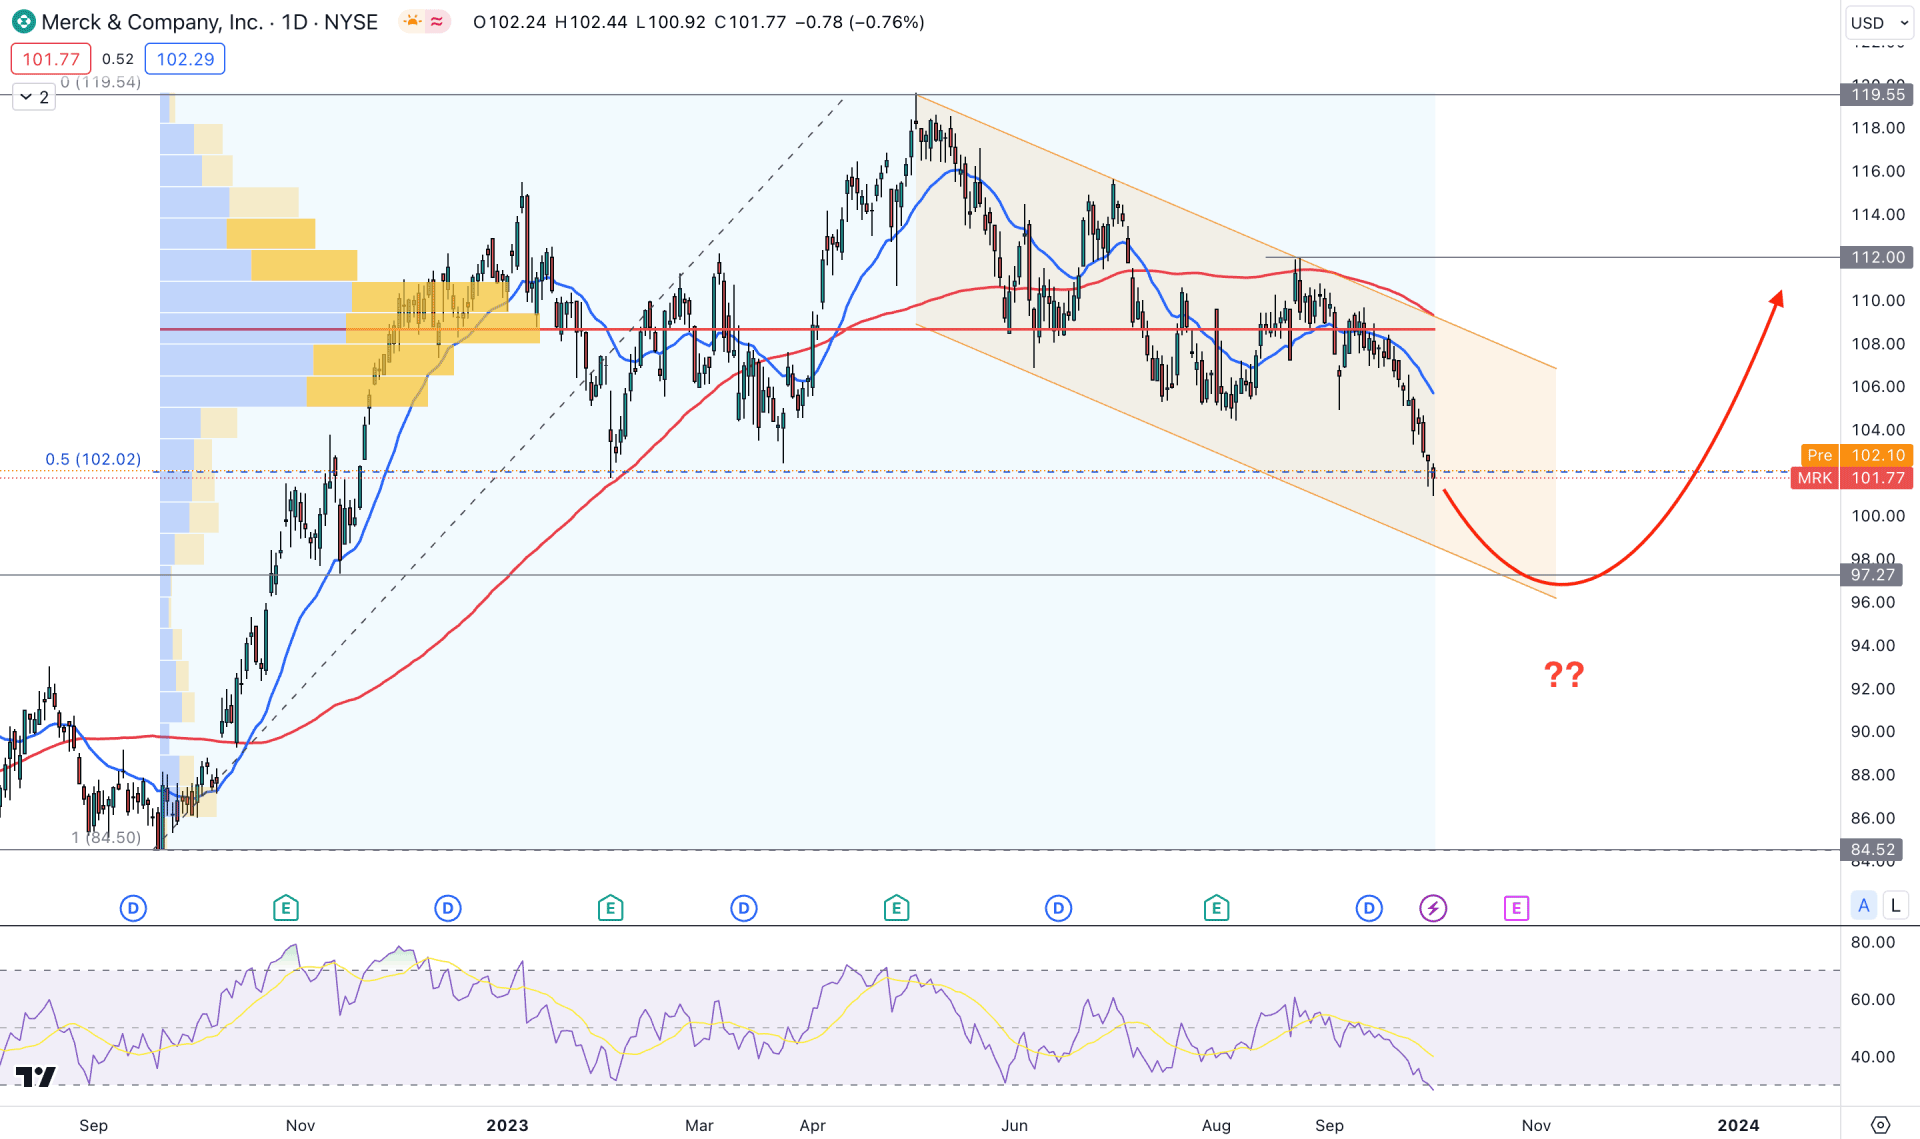The image size is (1920, 1139).
Task: Click the blue 102.29 buy button
Action: pyautogui.click(x=185, y=59)
